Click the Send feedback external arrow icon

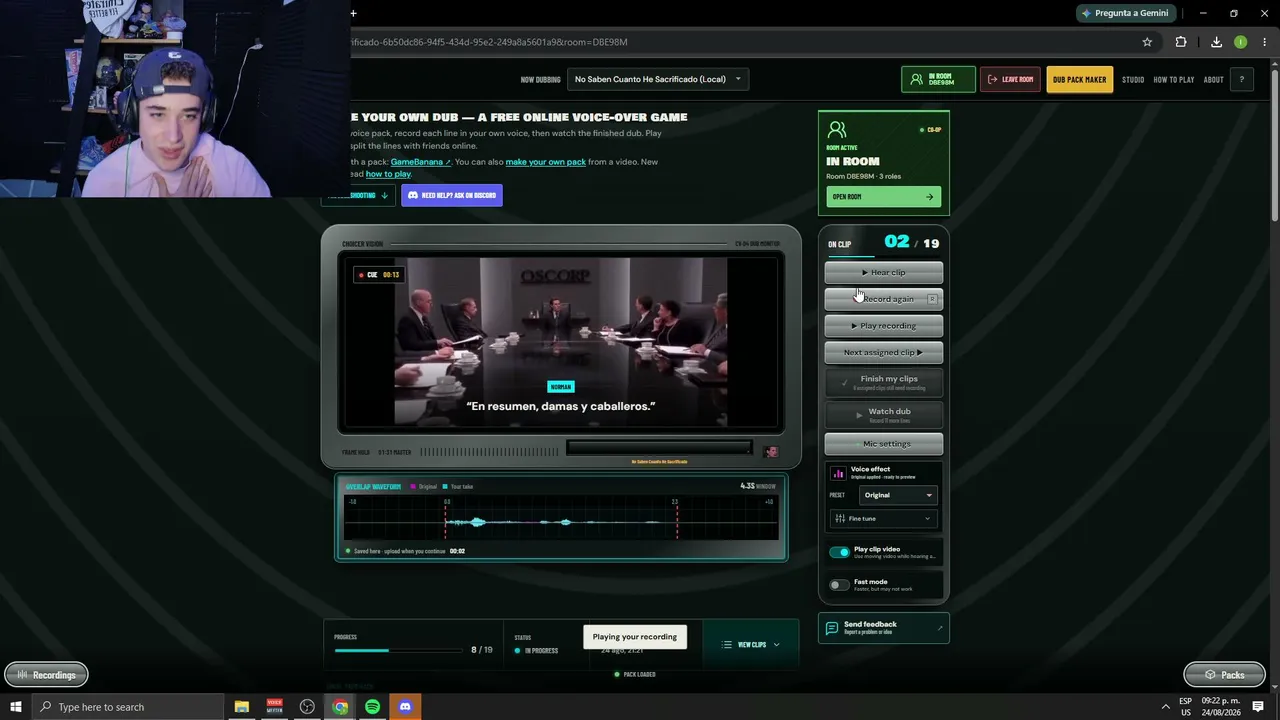pos(939,628)
